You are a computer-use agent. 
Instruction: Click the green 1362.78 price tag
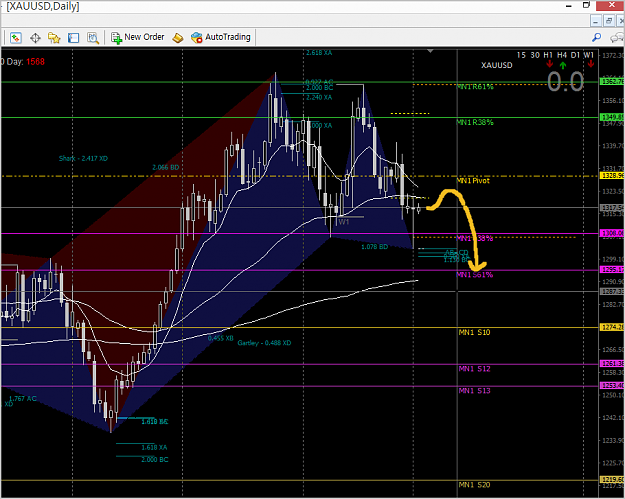pos(612,81)
